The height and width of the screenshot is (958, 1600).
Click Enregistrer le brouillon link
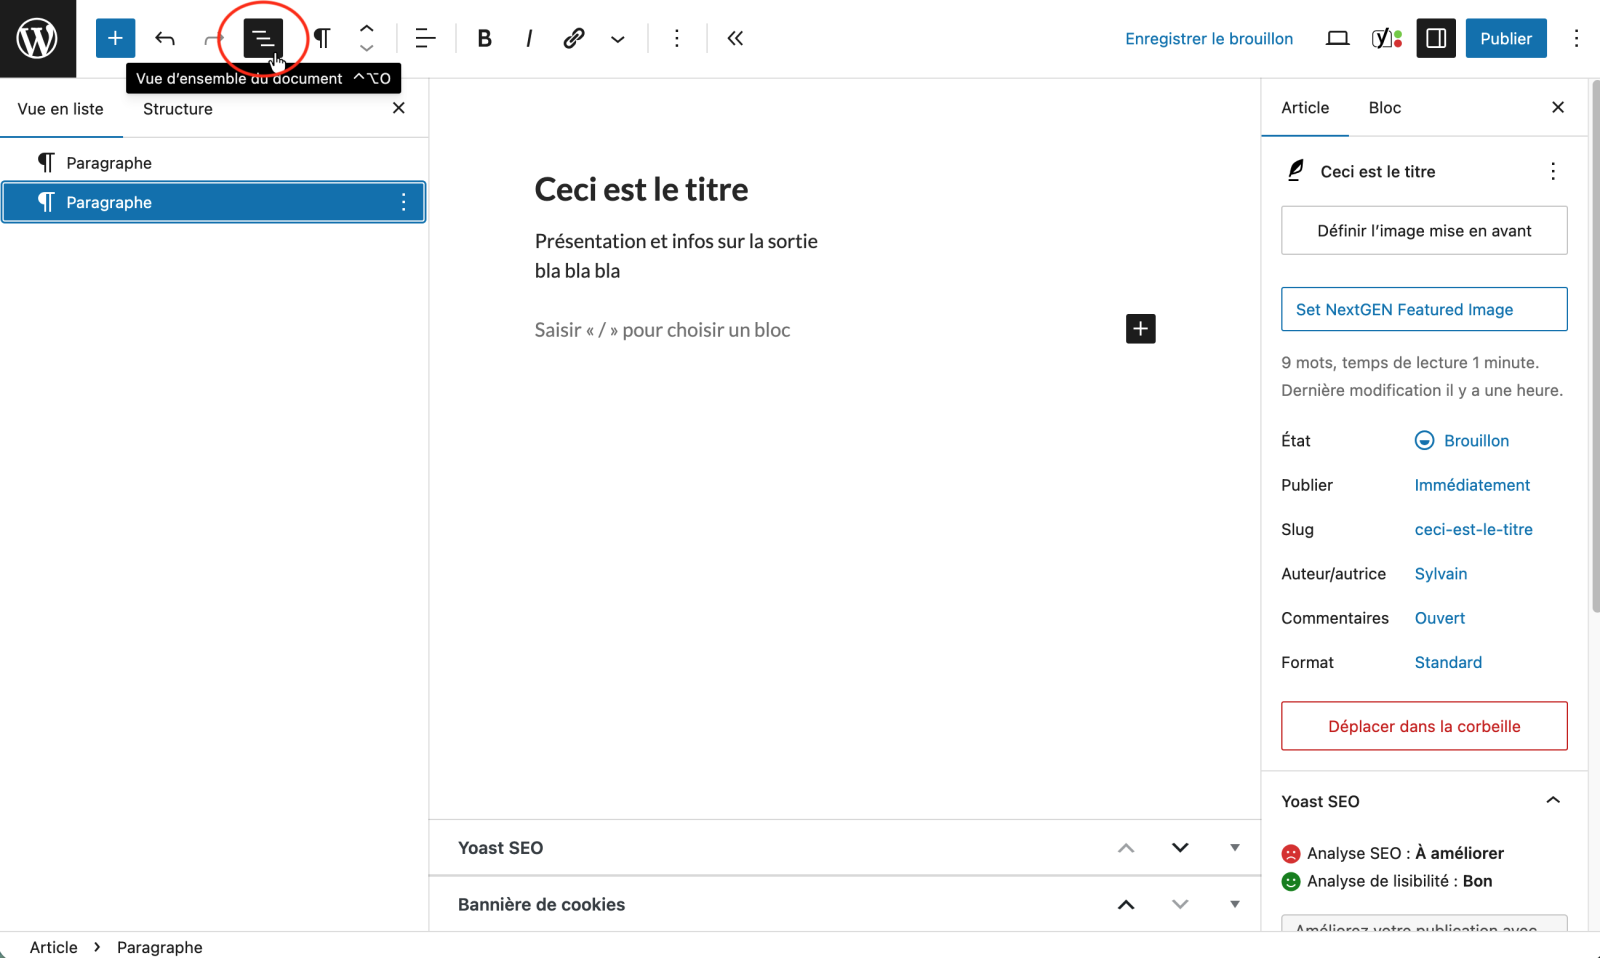coord(1208,38)
